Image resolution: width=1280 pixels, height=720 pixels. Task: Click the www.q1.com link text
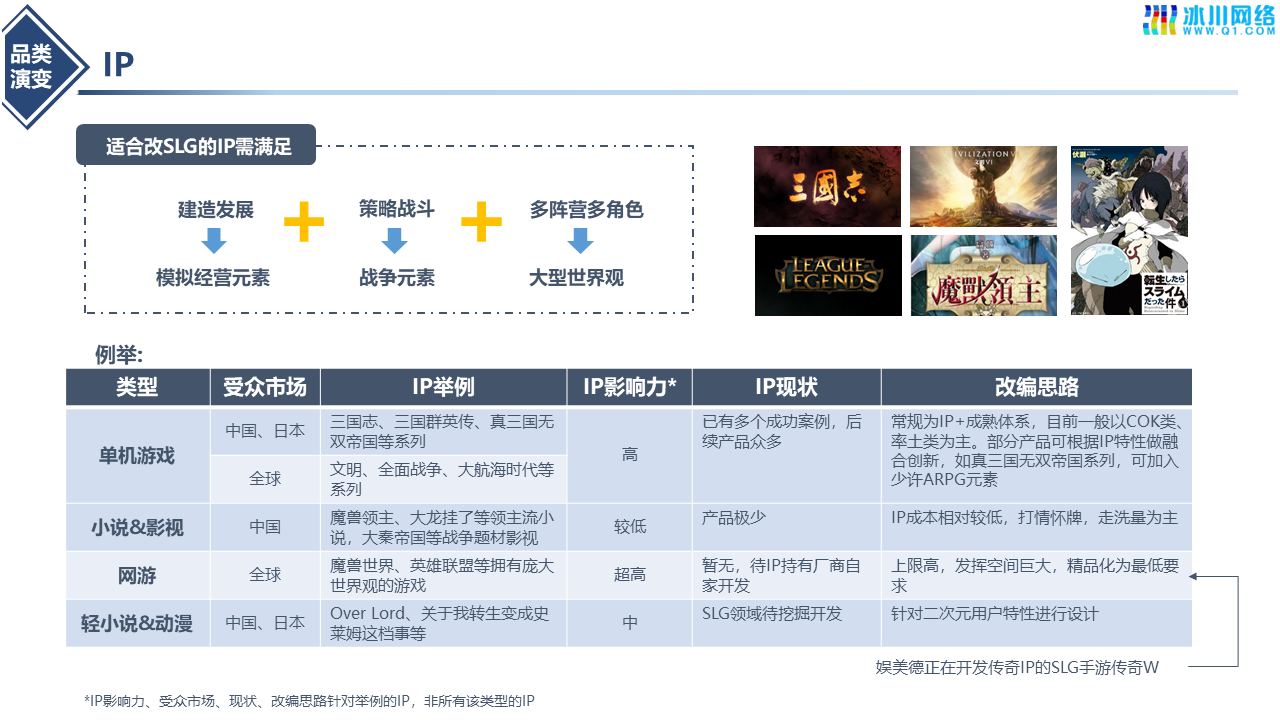(x=1229, y=31)
